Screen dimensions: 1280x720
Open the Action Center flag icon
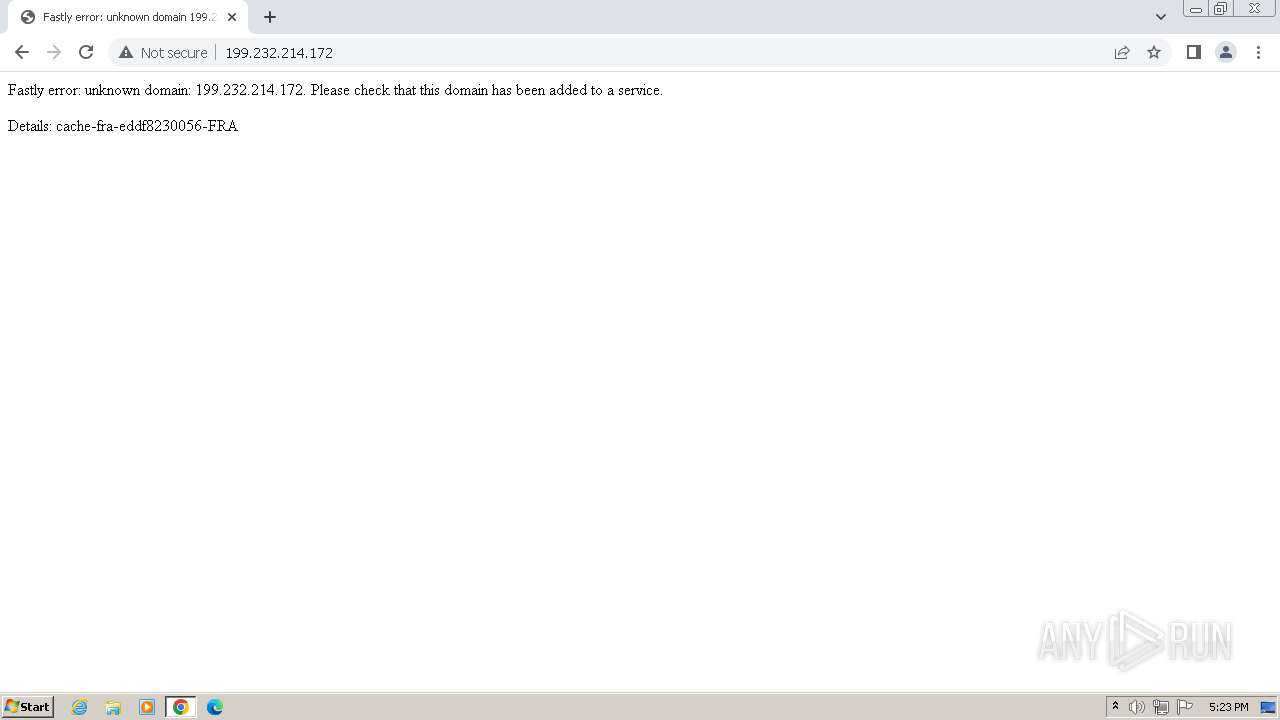(x=1185, y=707)
